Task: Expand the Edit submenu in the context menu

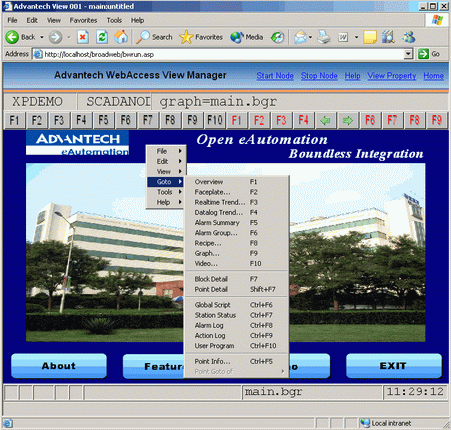Action: 166,161
